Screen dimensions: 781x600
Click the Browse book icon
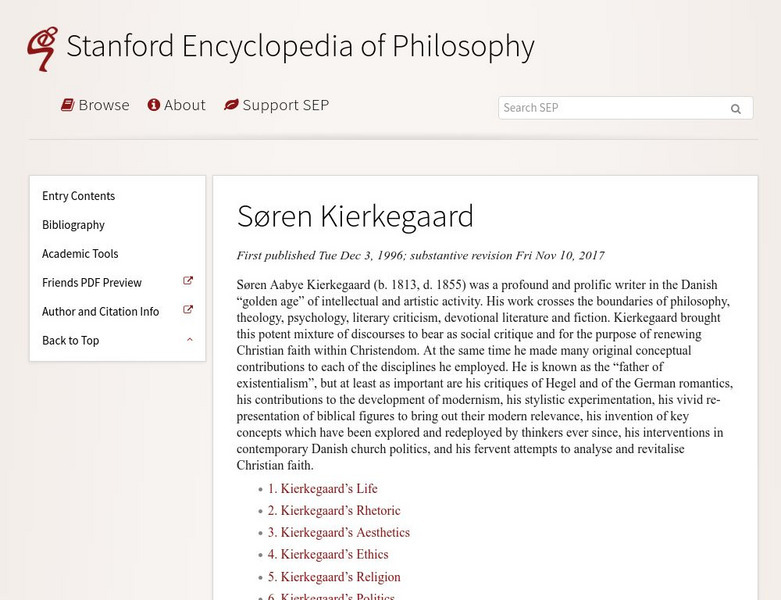pyautogui.click(x=67, y=105)
